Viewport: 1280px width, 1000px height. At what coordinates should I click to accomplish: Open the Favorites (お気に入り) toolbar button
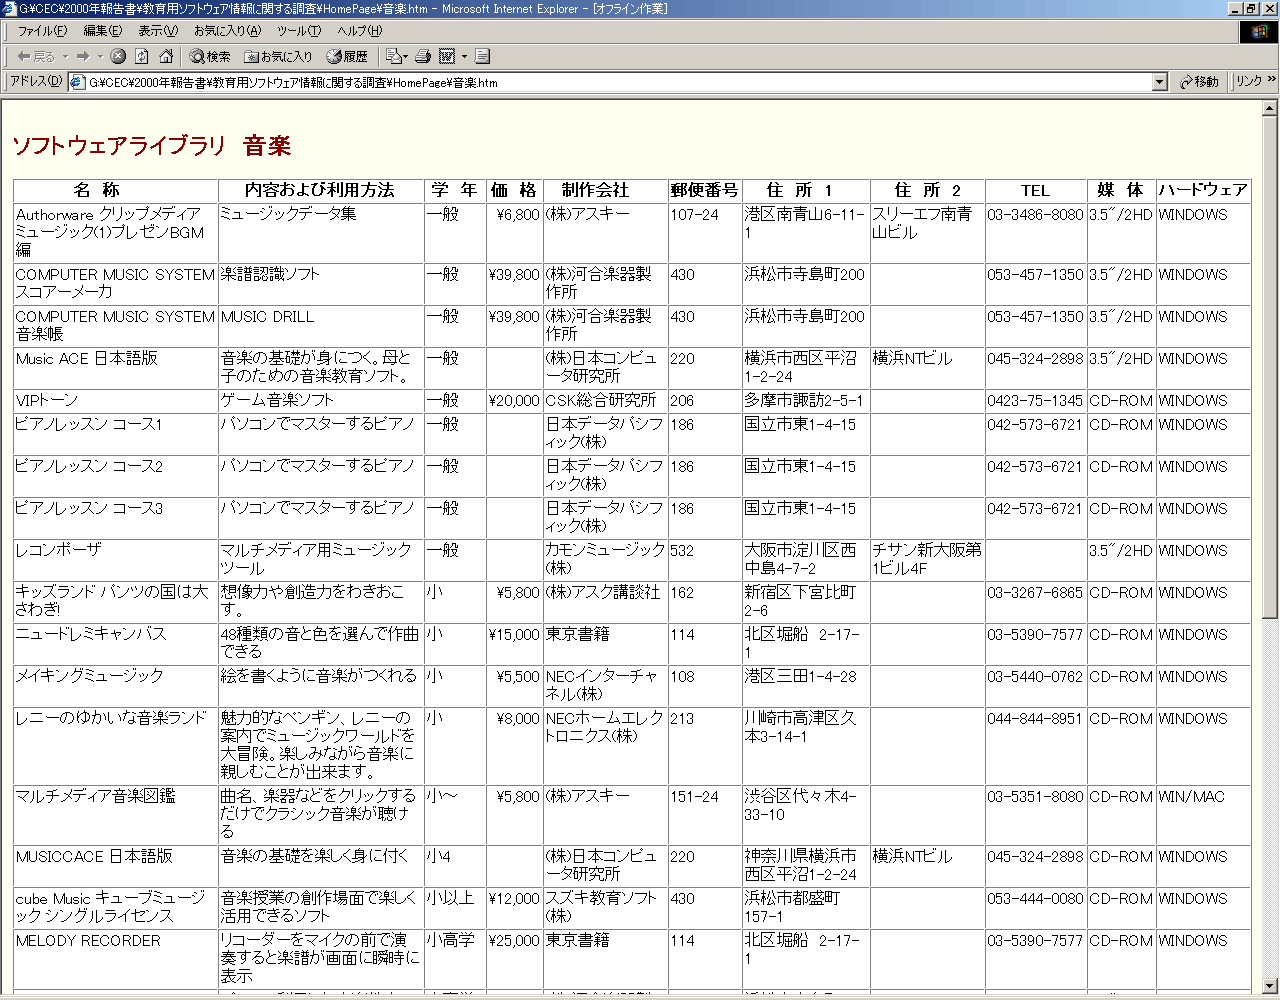pyautogui.click(x=278, y=56)
